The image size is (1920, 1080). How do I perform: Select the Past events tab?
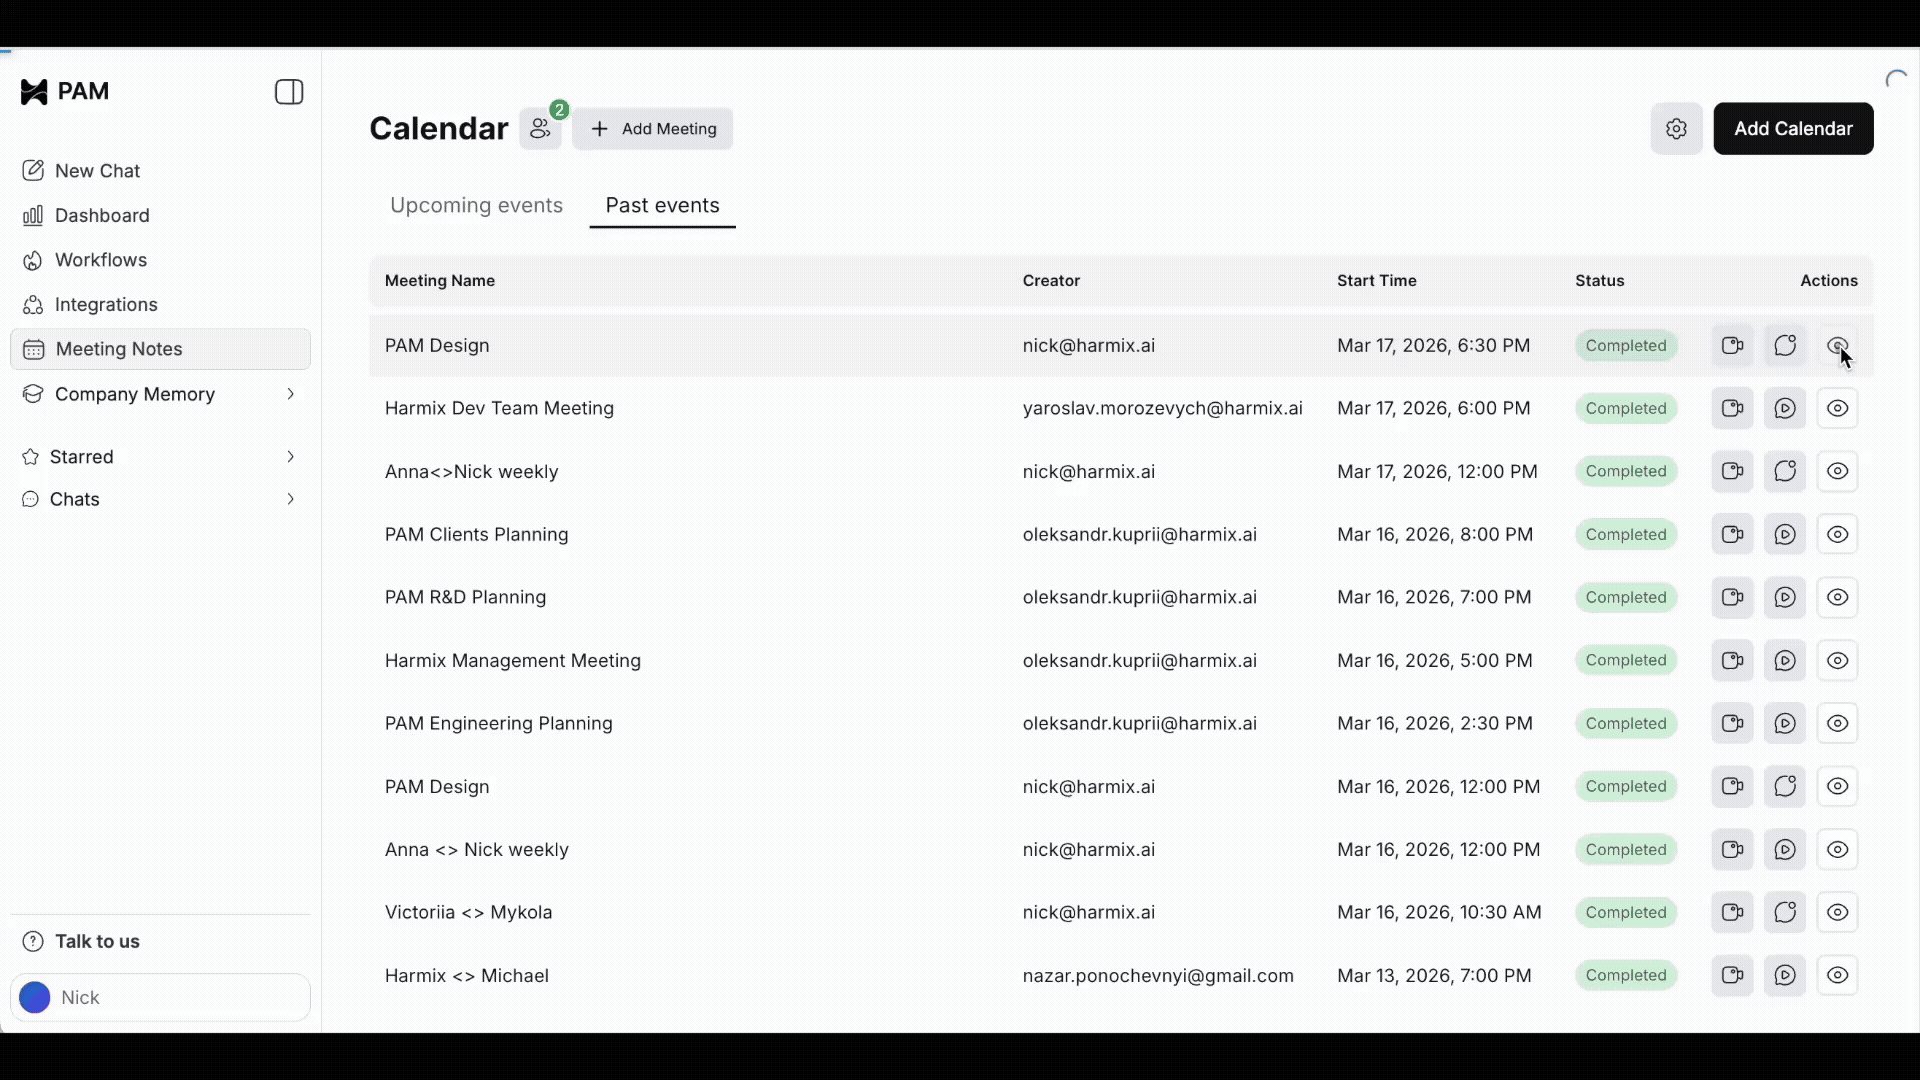pos(662,206)
